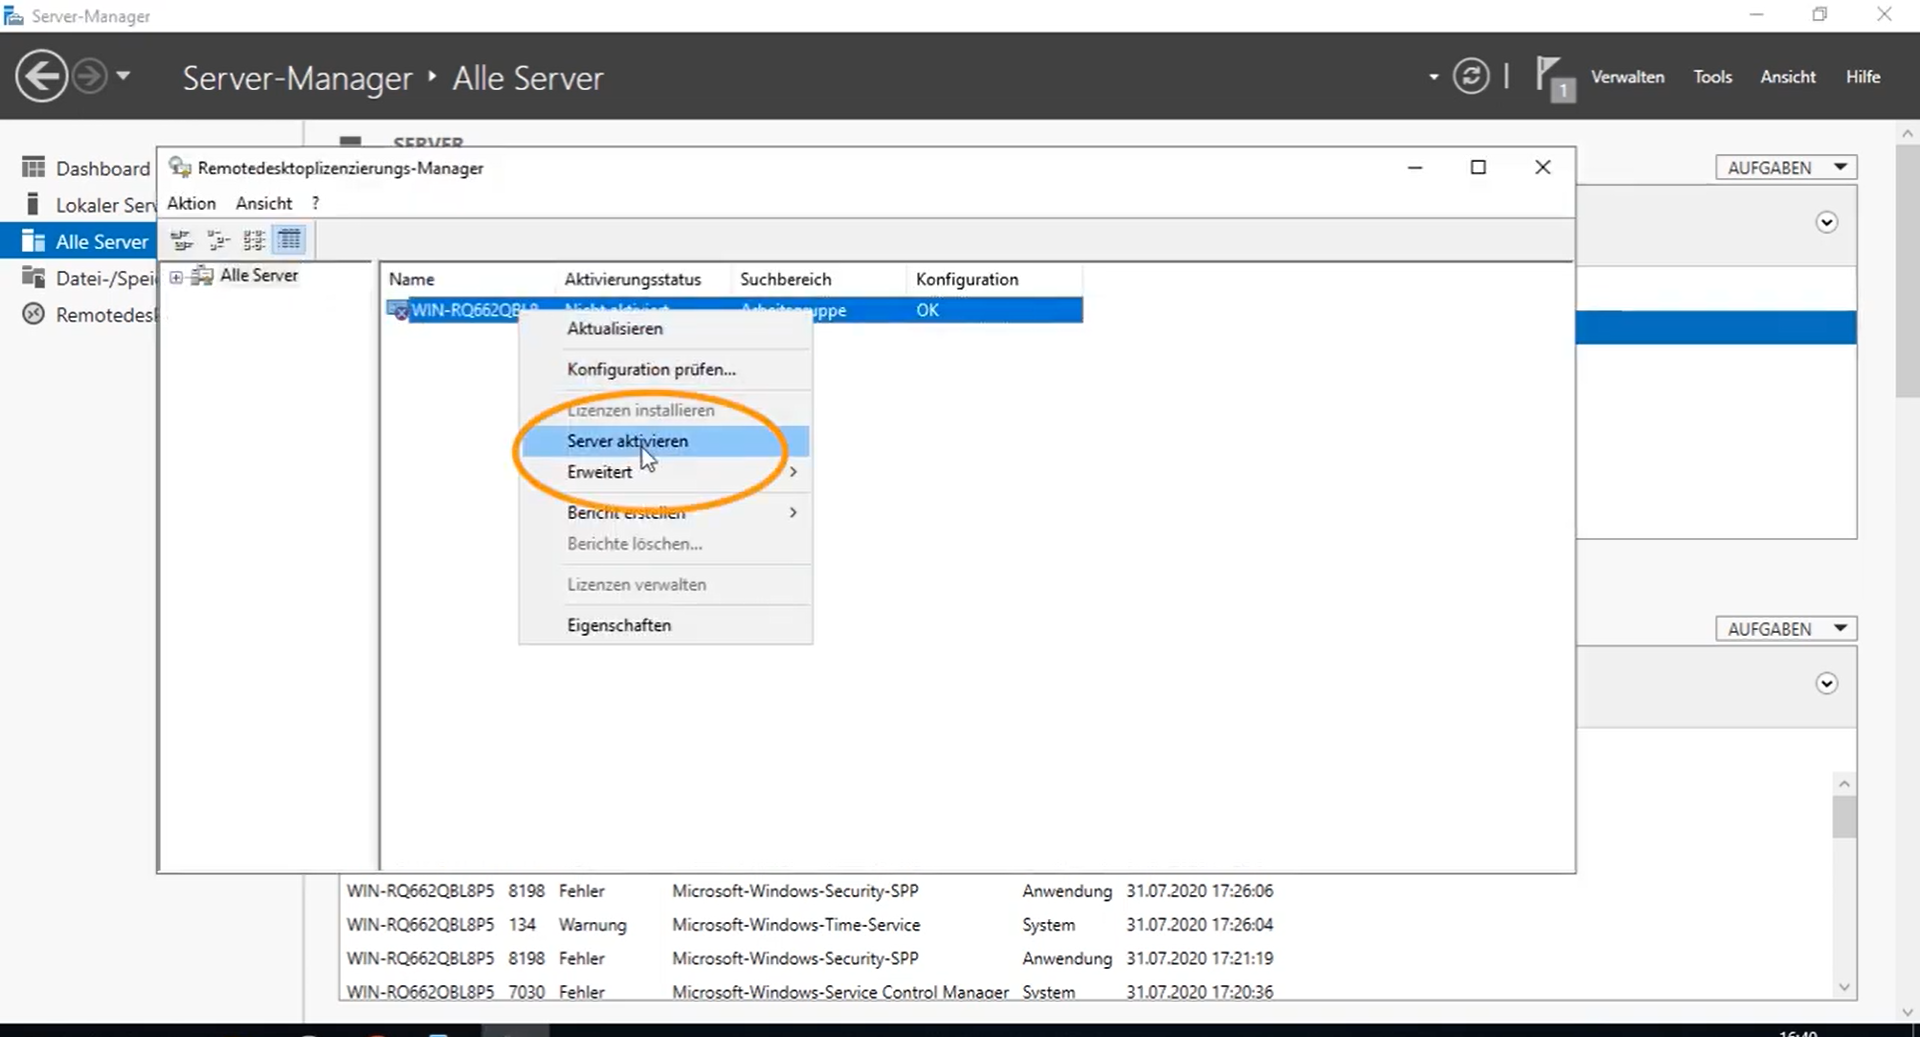The image size is (1920, 1037).
Task: Click the Tools menu in header
Action: coord(1712,77)
